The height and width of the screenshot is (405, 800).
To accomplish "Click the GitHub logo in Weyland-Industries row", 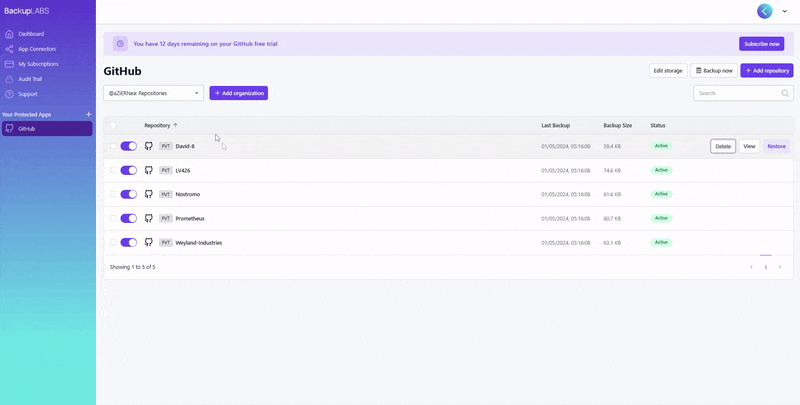I will [148, 242].
